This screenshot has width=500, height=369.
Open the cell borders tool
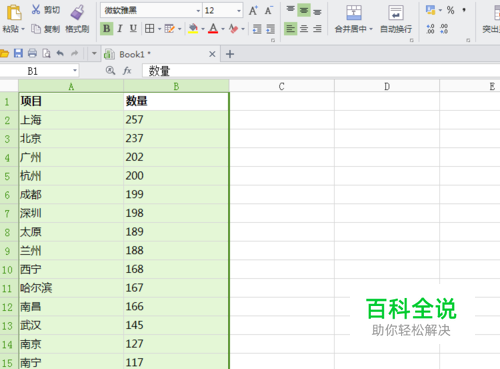(x=150, y=29)
